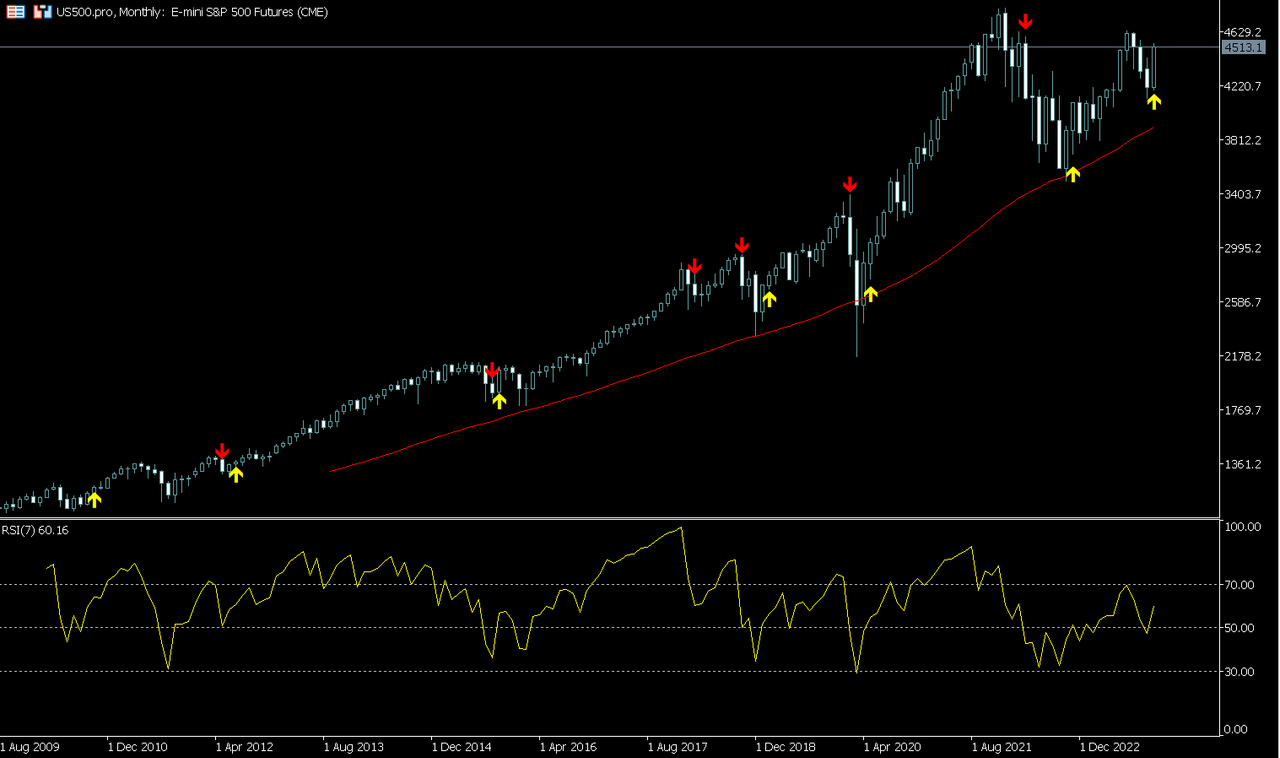This screenshot has width=1280, height=758.
Task: Click the 4629.2 price axis value
Action: [1244, 32]
